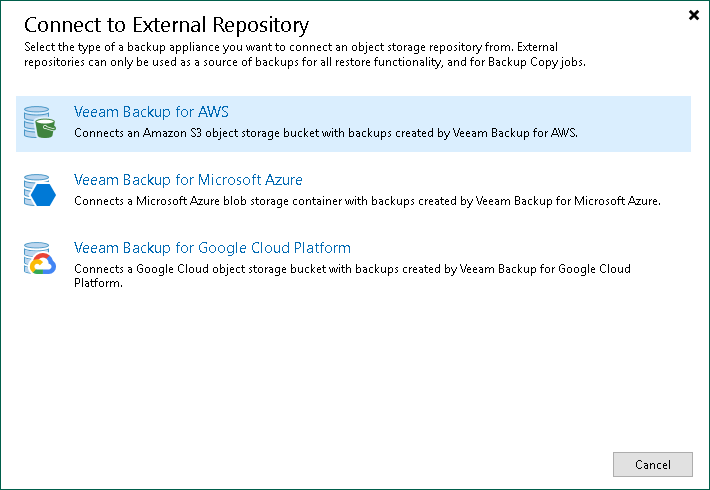Click the Connect to External Repository heading
Image resolution: width=710 pixels, height=490 pixels.
(166, 25)
